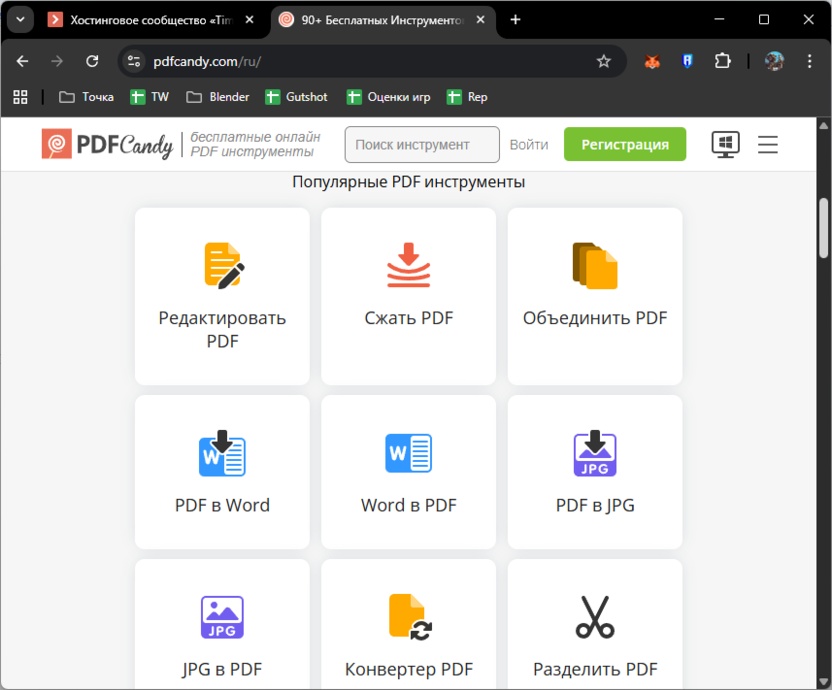Select the PDF в Word converter icon
Screen dimensions: 832x690
pos(221,453)
